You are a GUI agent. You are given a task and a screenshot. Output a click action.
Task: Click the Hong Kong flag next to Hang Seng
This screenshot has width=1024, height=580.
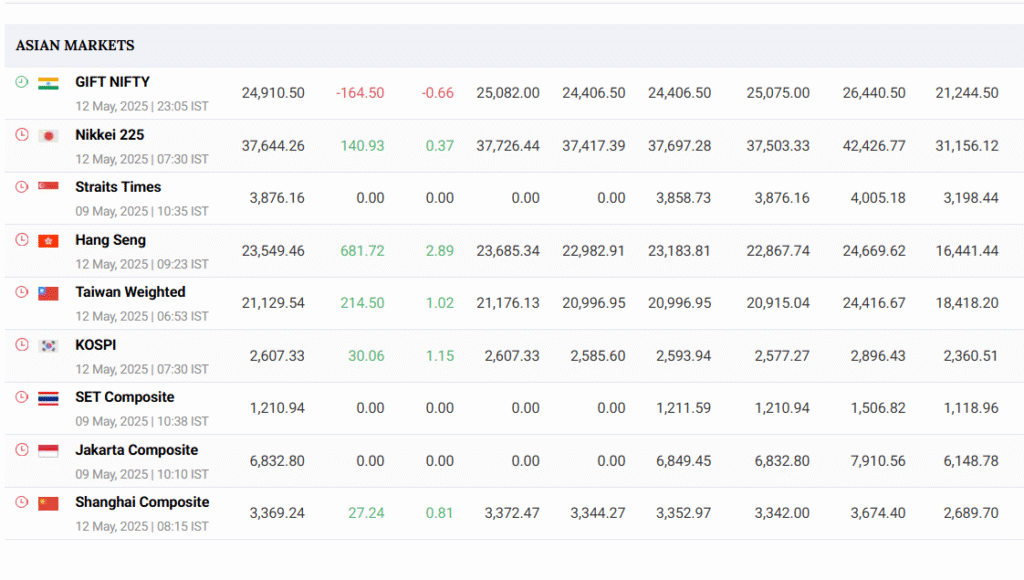click(x=48, y=241)
